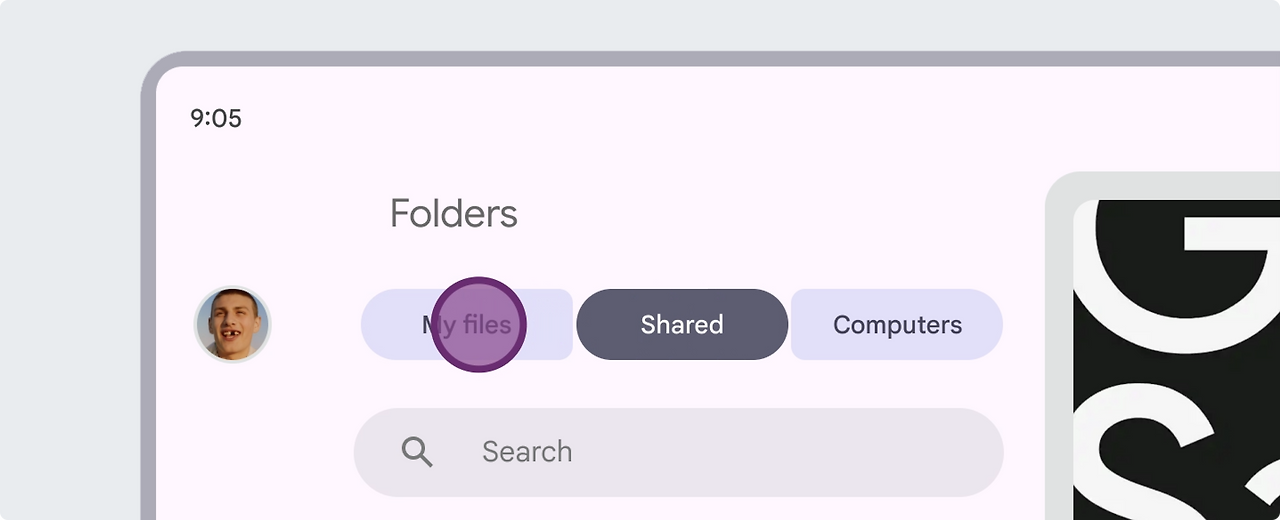Toggle the Shared segmented button
Screen dimensions: 1280x520
(x=682, y=324)
